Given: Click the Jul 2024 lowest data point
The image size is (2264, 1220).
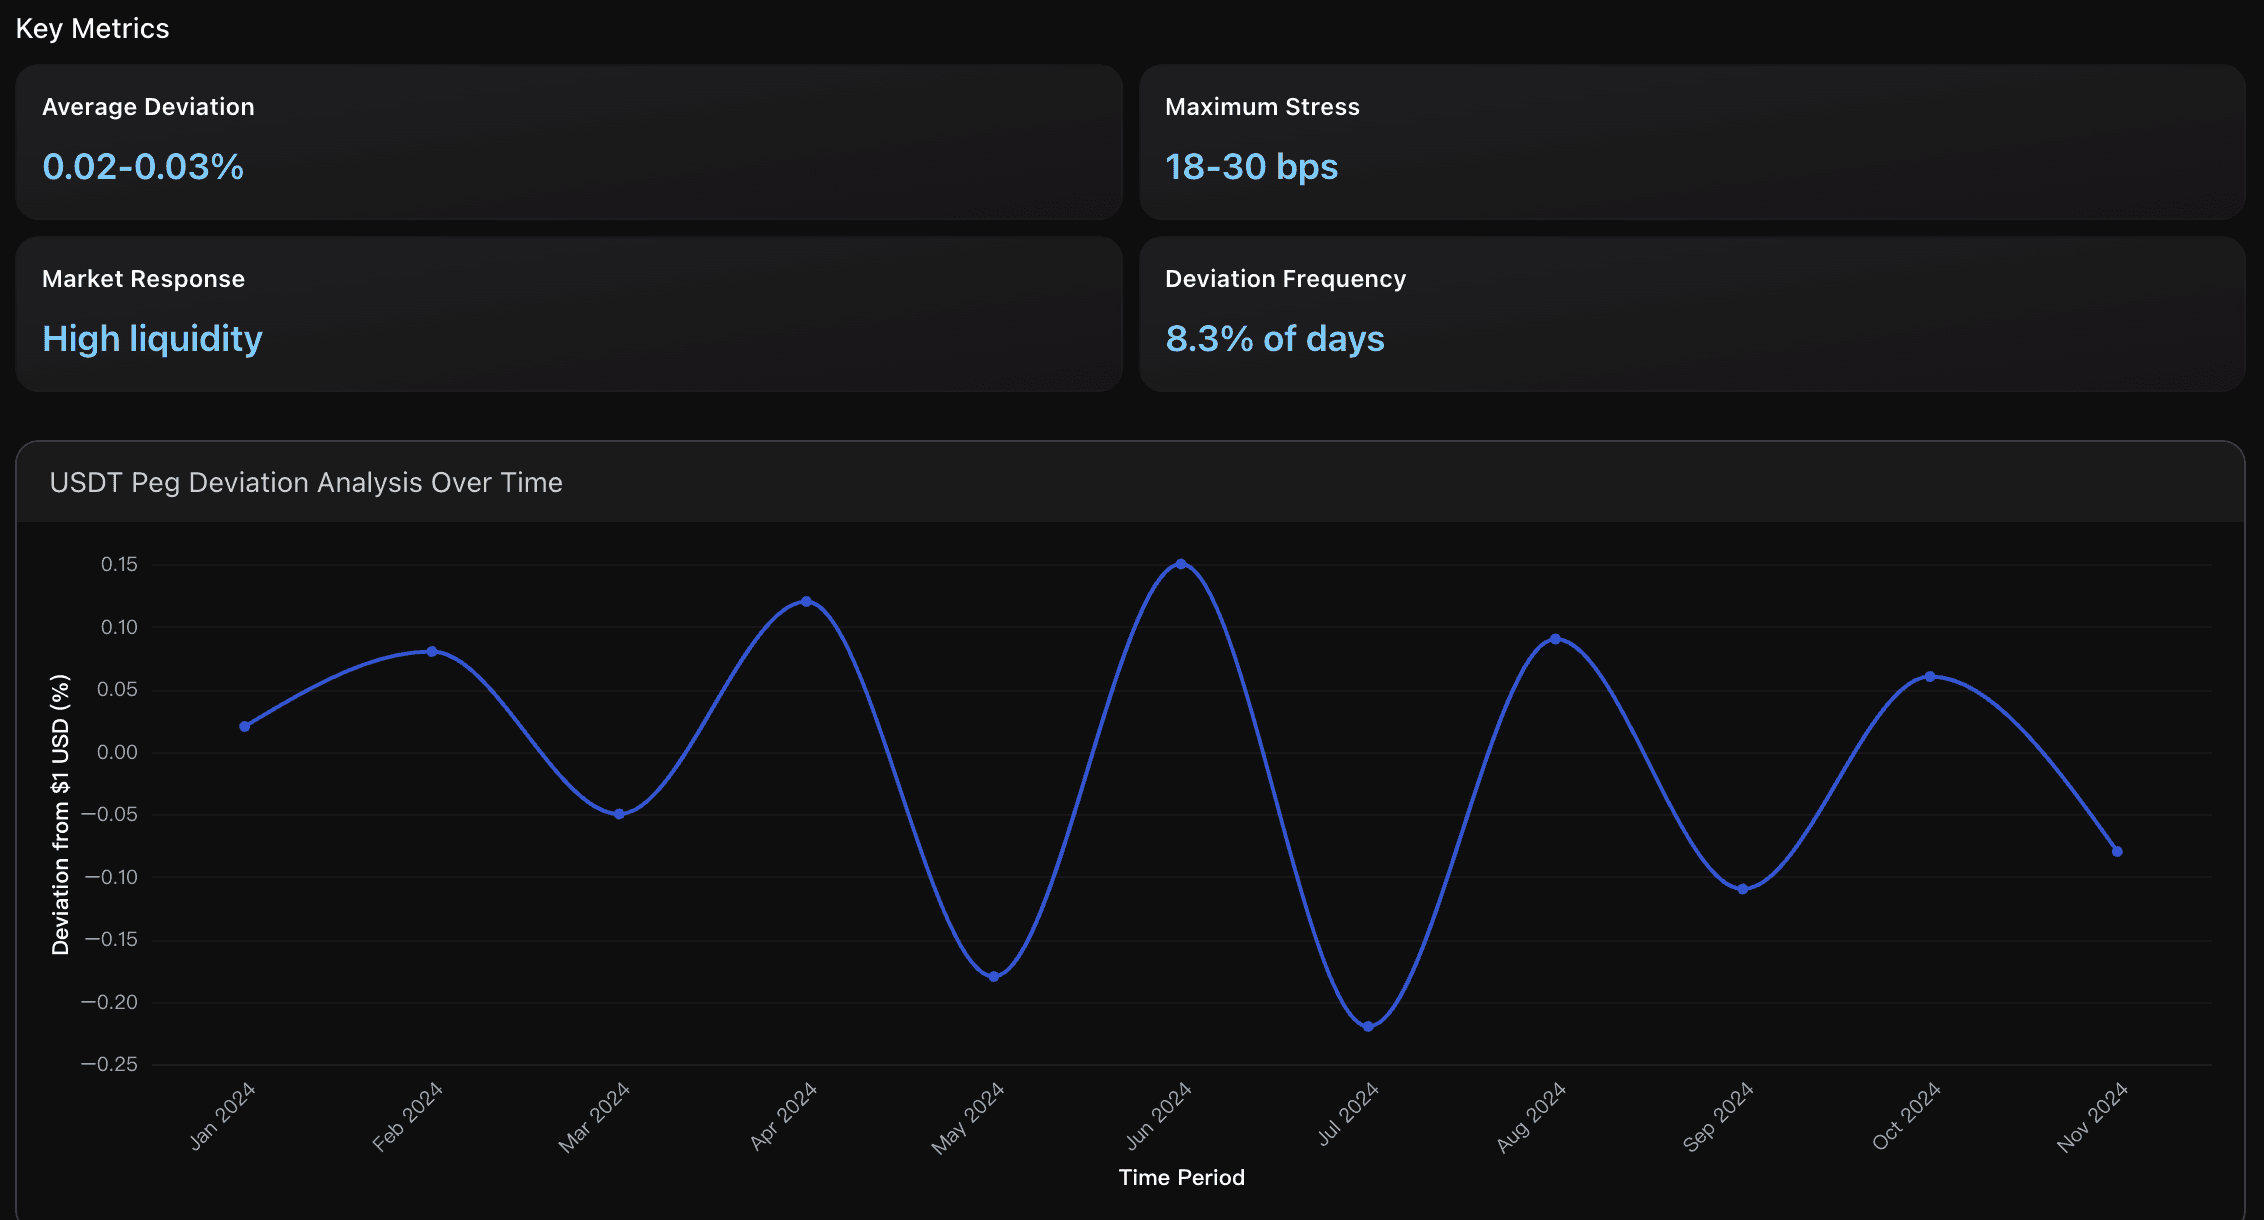Looking at the screenshot, I should coord(1368,1027).
